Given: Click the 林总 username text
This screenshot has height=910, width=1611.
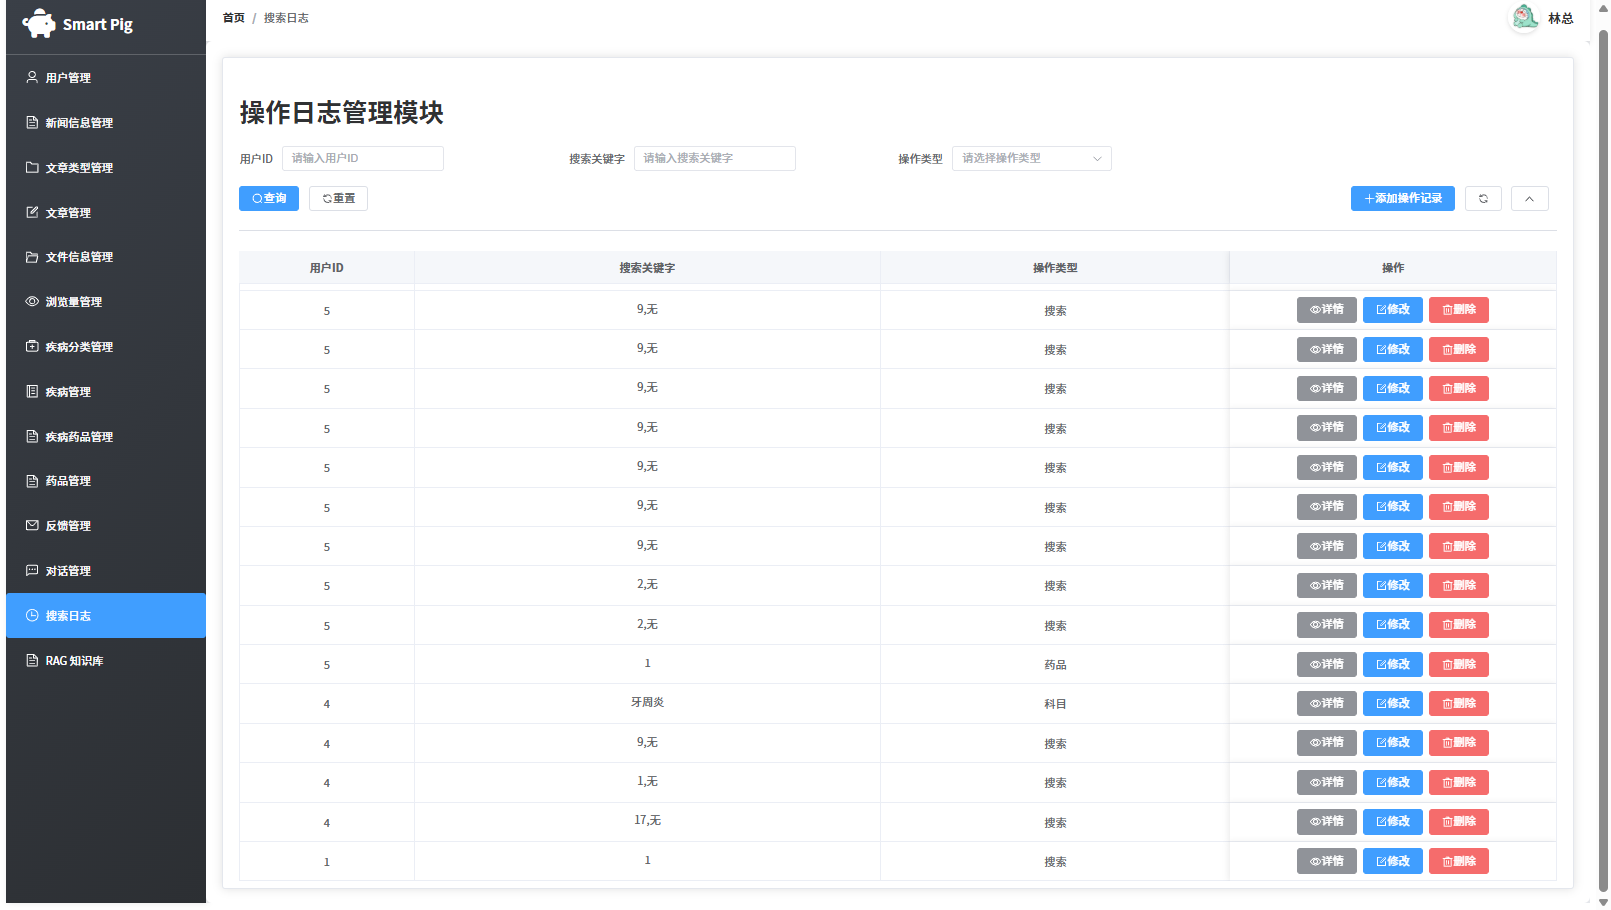Looking at the screenshot, I should 1560,19.
